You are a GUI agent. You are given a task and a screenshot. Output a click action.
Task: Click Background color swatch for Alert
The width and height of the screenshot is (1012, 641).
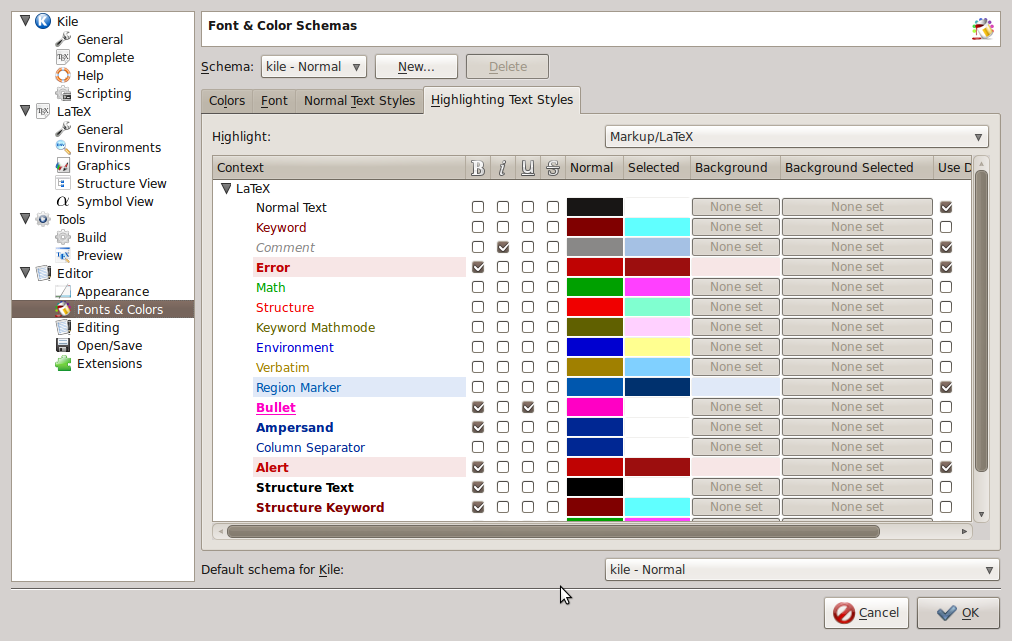point(736,467)
